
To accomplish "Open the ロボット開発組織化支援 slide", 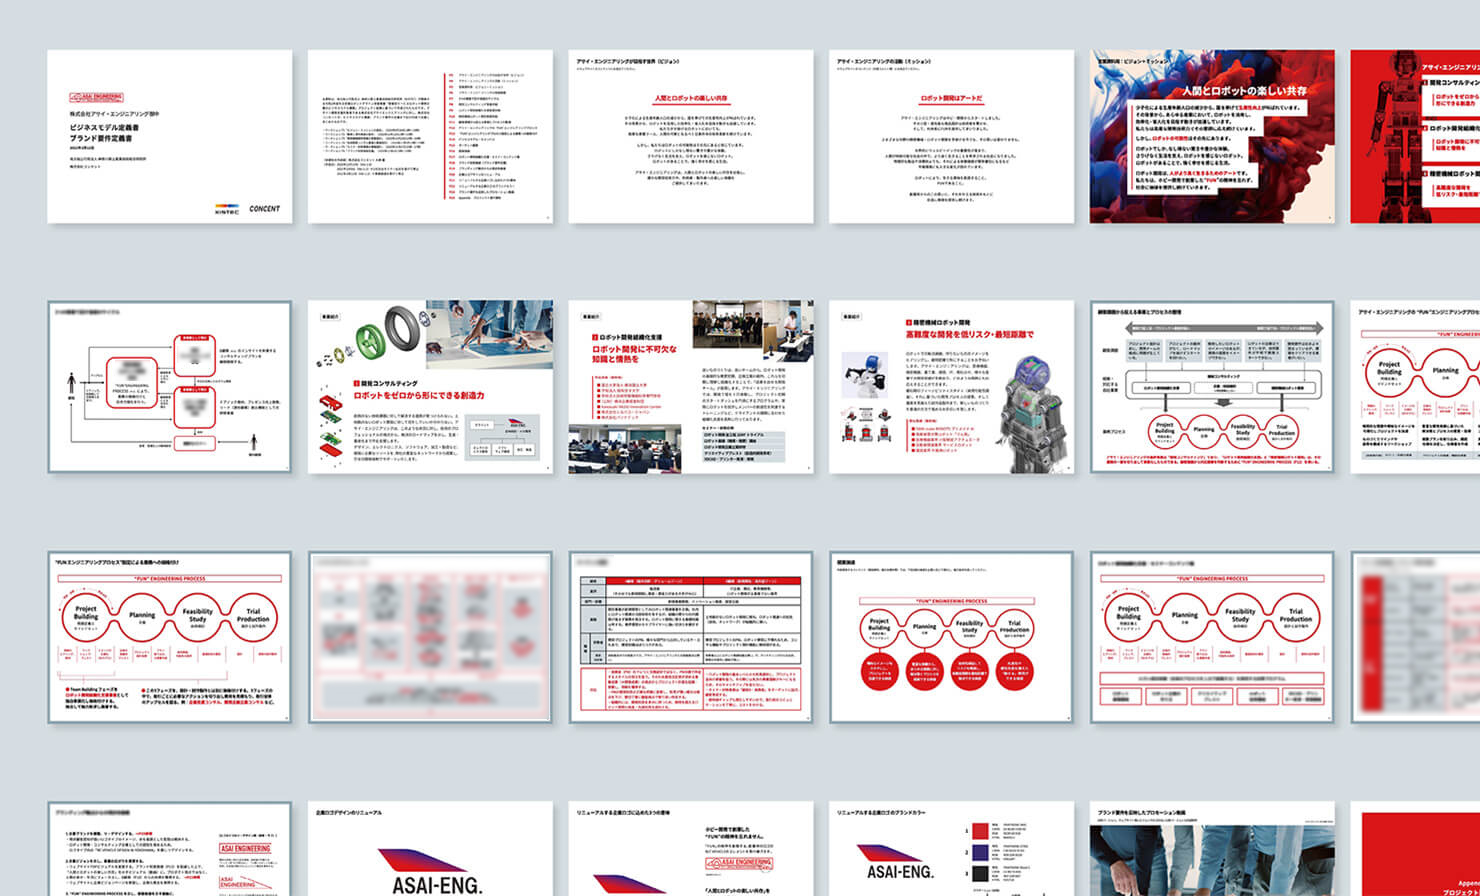I will point(691,387).
